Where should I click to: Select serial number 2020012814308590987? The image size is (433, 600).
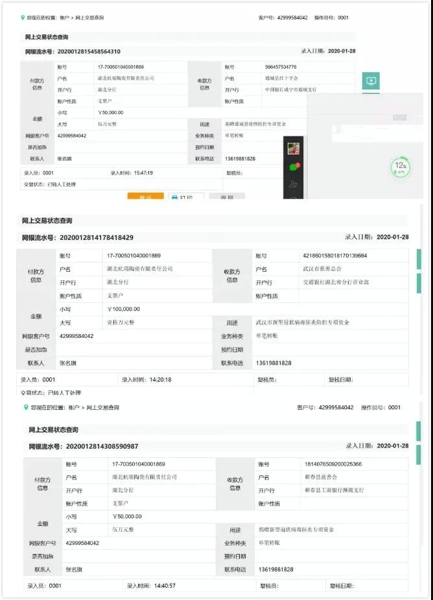102,446
